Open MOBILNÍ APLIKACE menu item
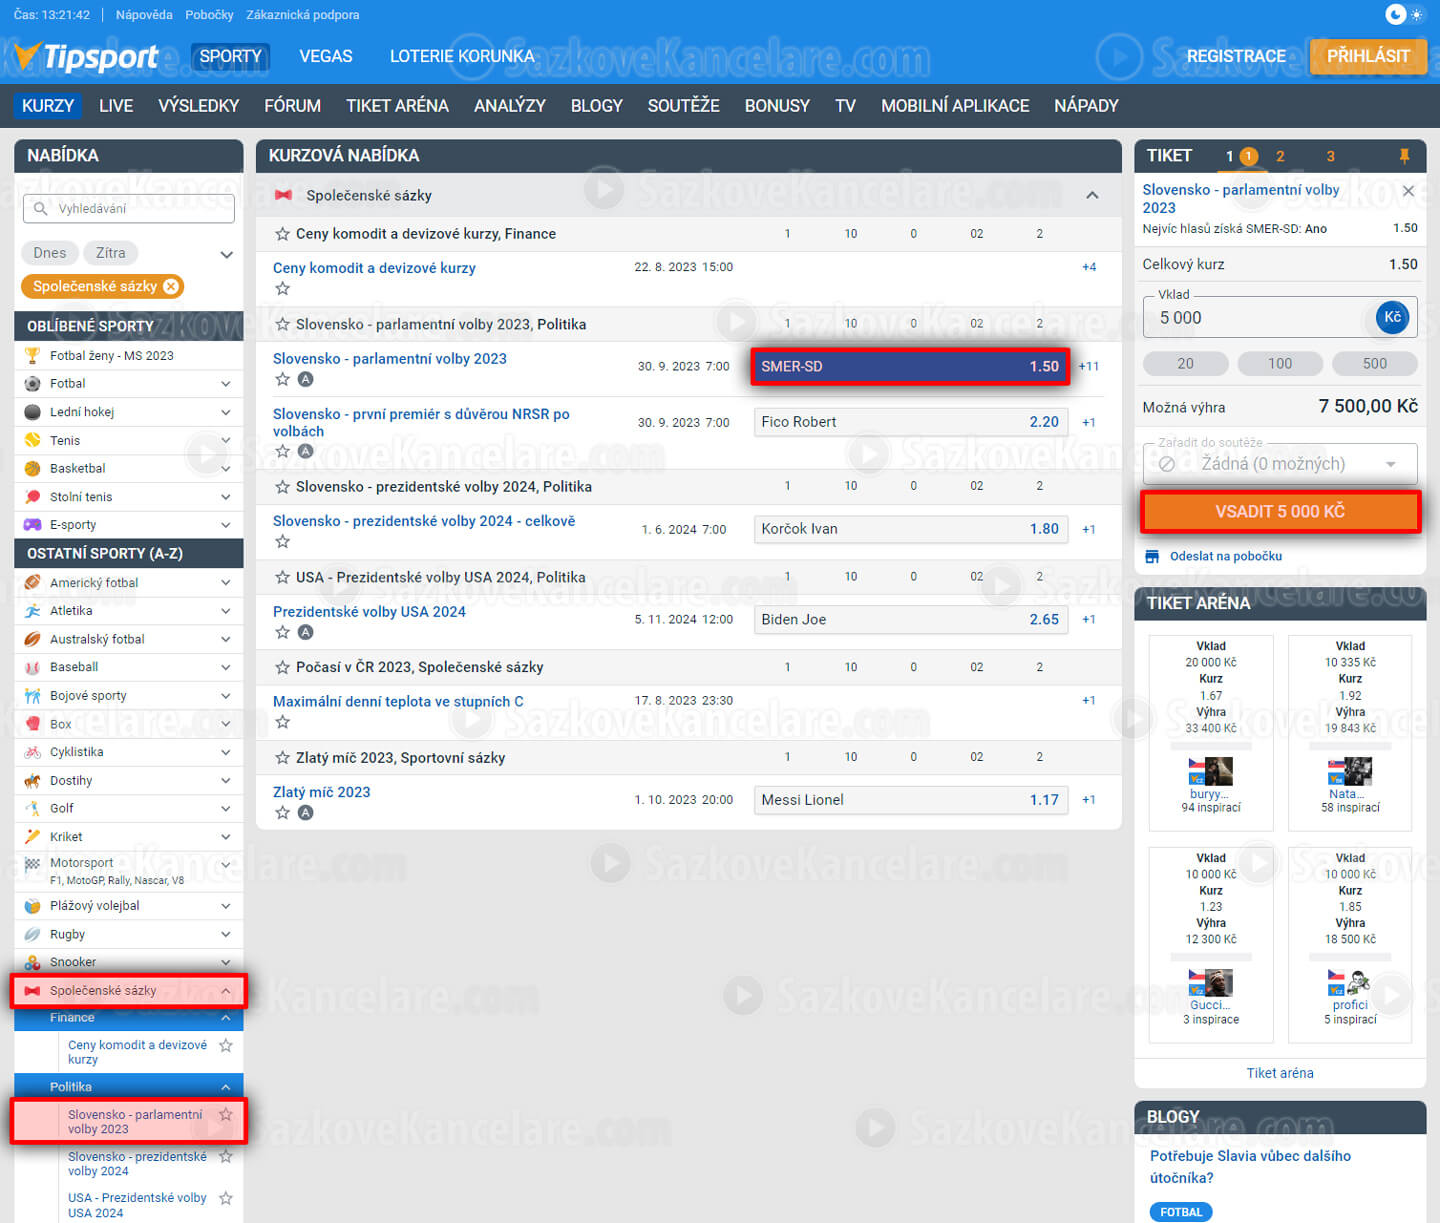Image resolution: width=1440 pixels, height=1223 pixels. pos(955,105)
